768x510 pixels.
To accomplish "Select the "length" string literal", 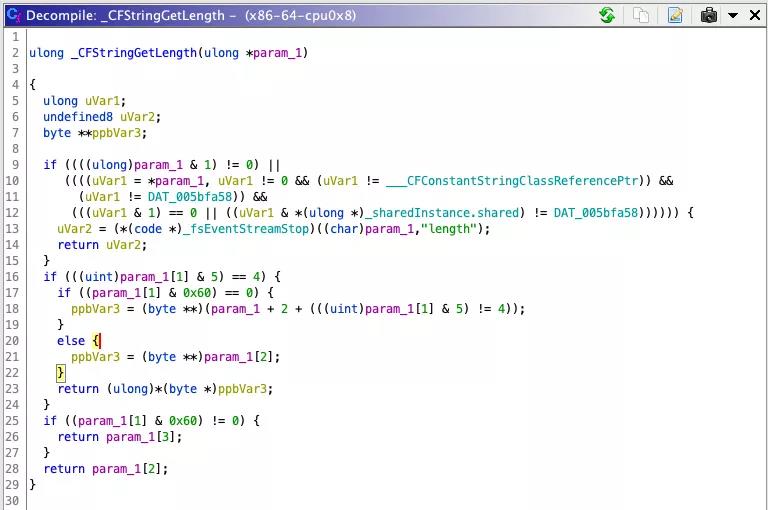I will coord(449,229).
